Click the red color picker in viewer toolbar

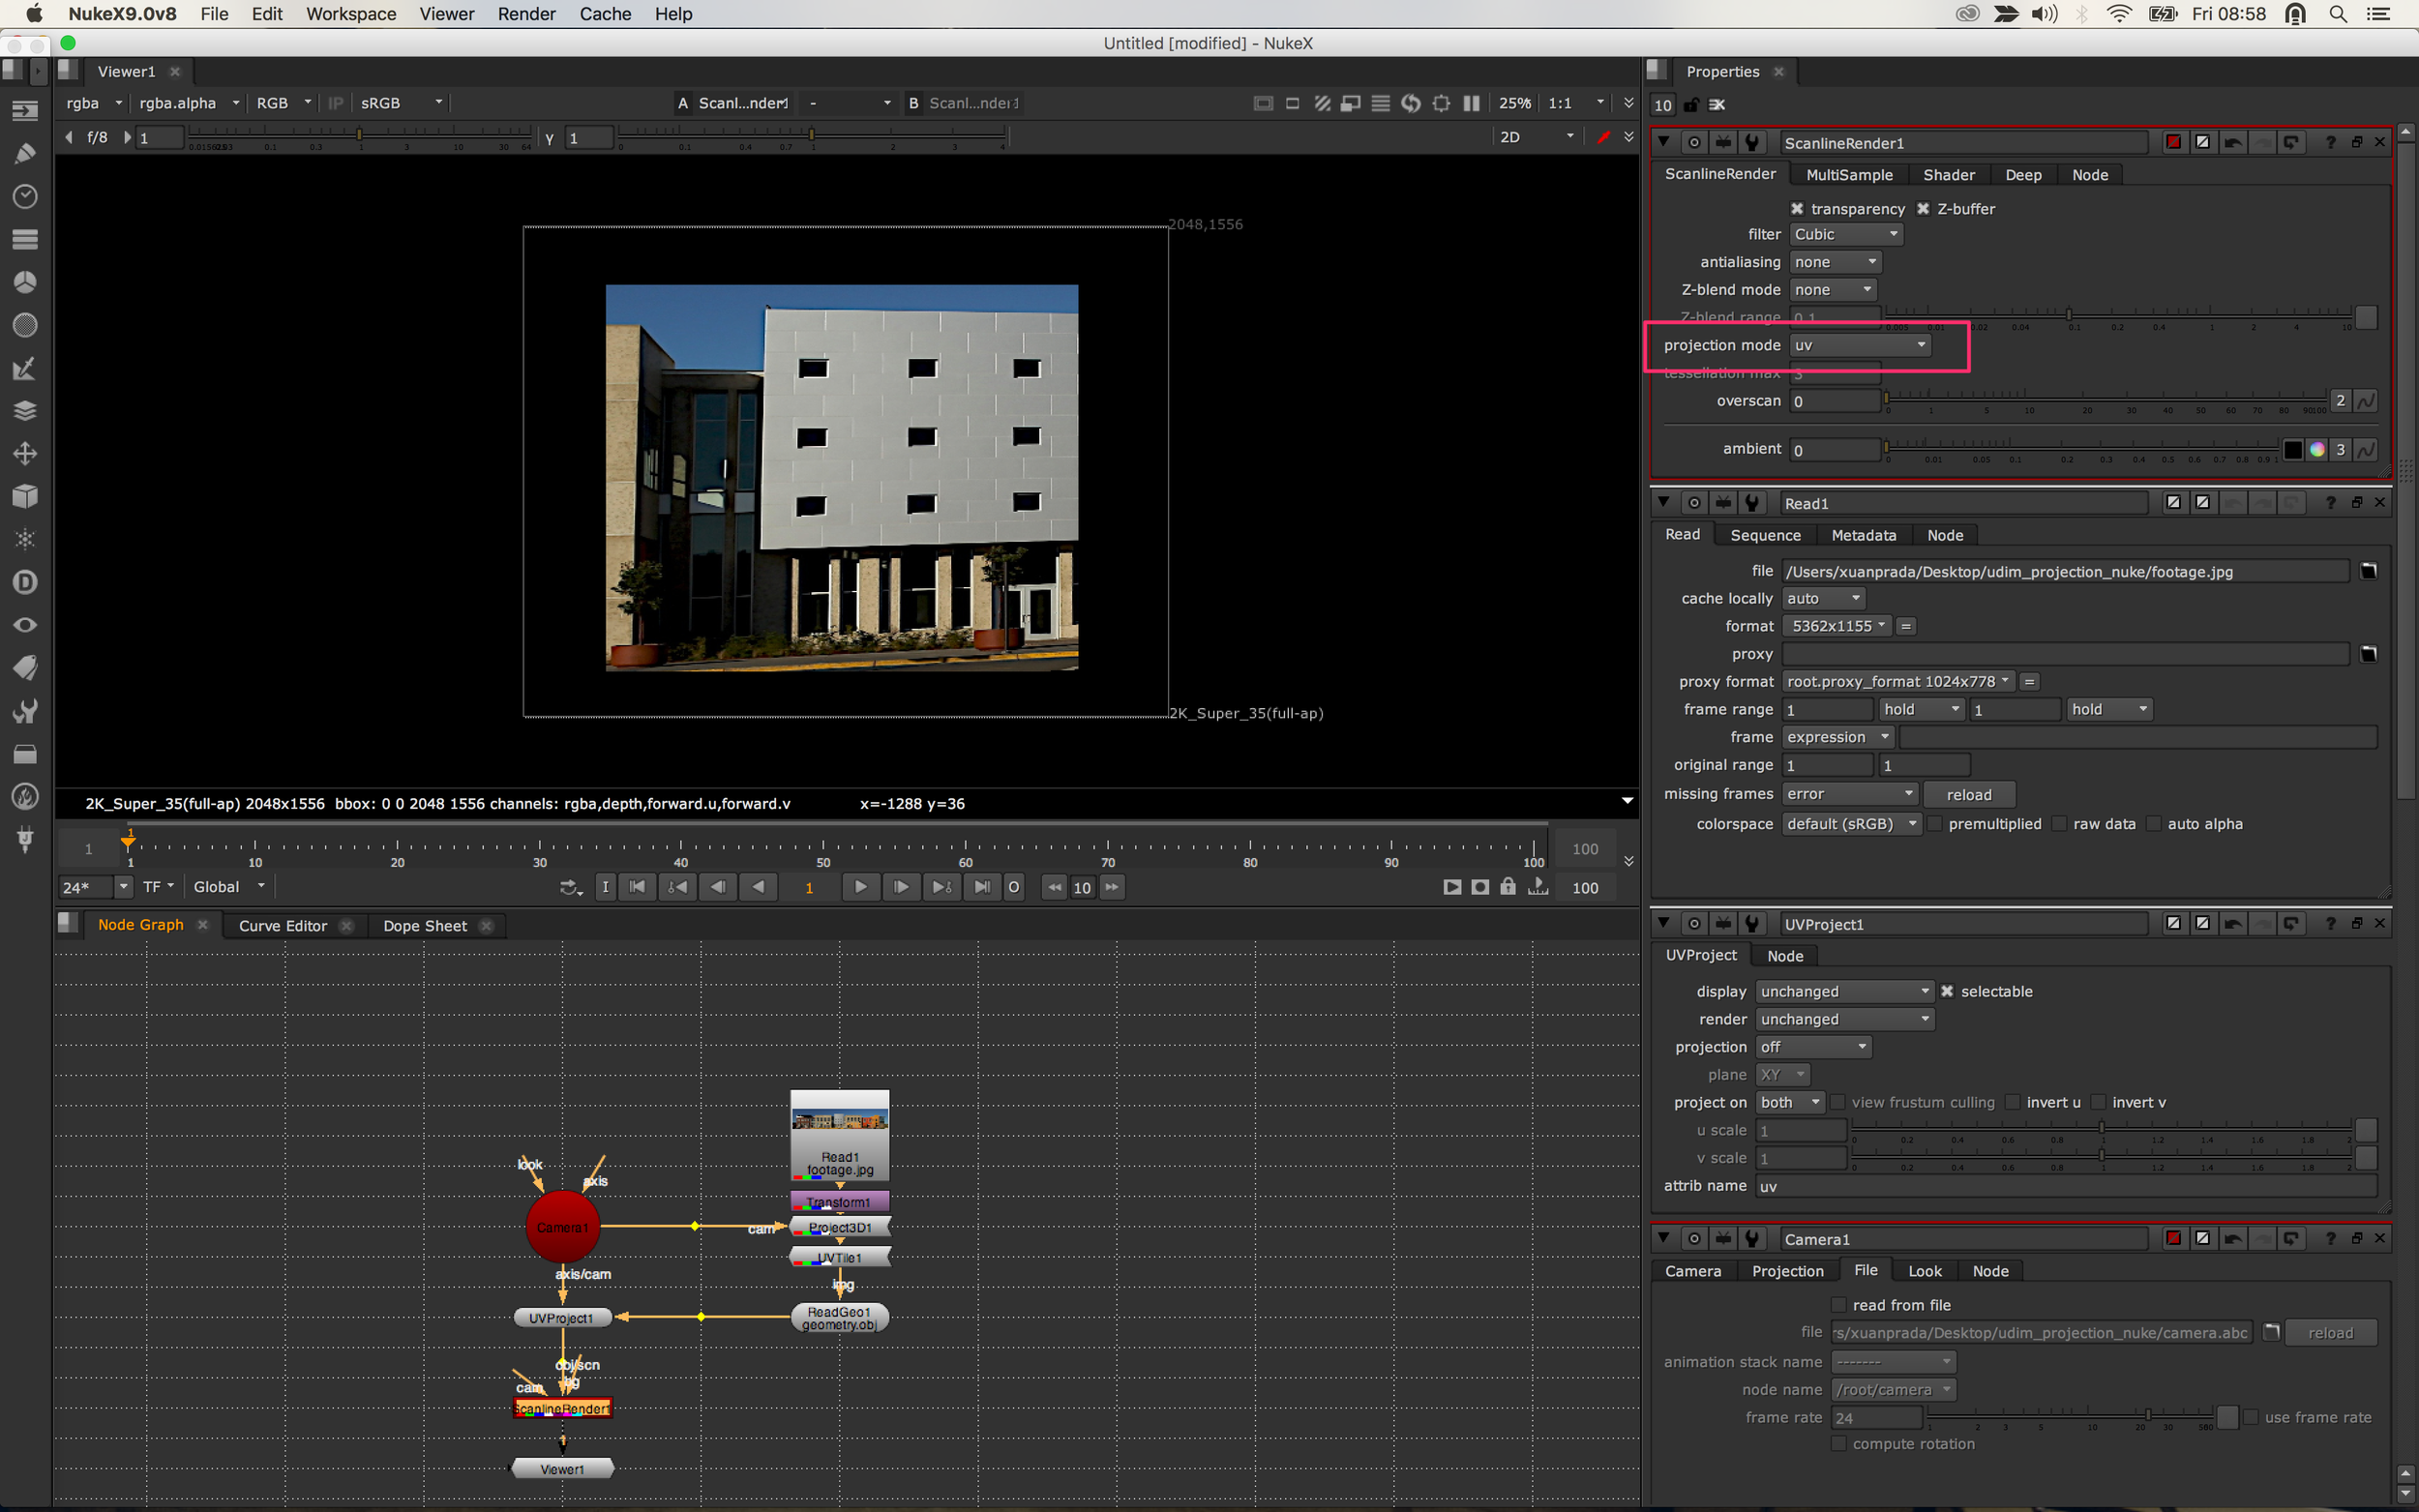point(1603,137)
